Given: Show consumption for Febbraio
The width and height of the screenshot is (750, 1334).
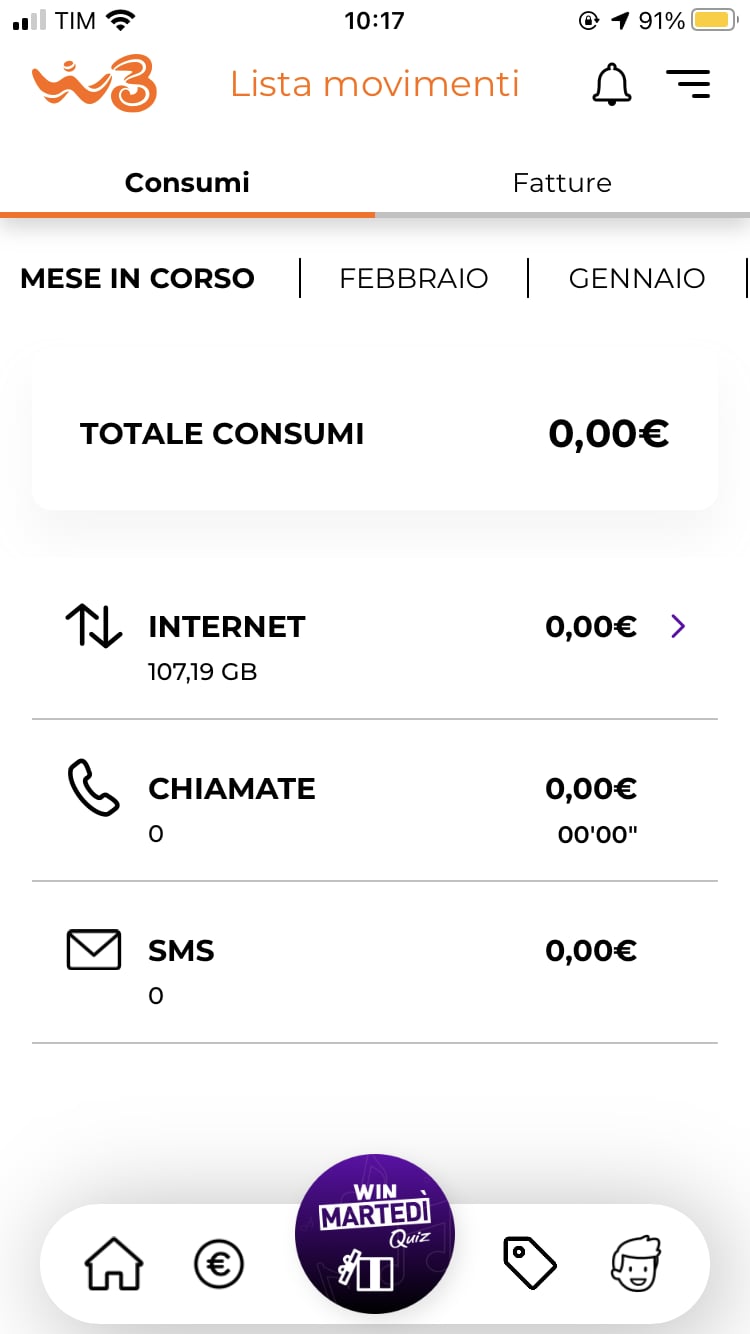Looking at the screenshot, I should [x=413, y=278].
